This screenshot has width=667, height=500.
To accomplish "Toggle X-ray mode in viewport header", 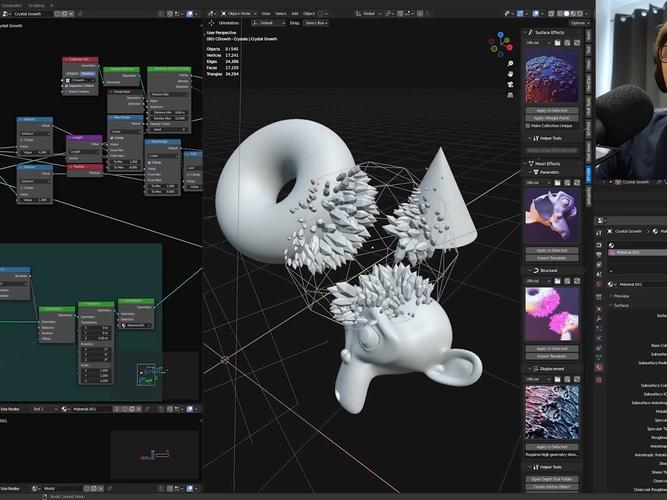I will coord(551,14).
